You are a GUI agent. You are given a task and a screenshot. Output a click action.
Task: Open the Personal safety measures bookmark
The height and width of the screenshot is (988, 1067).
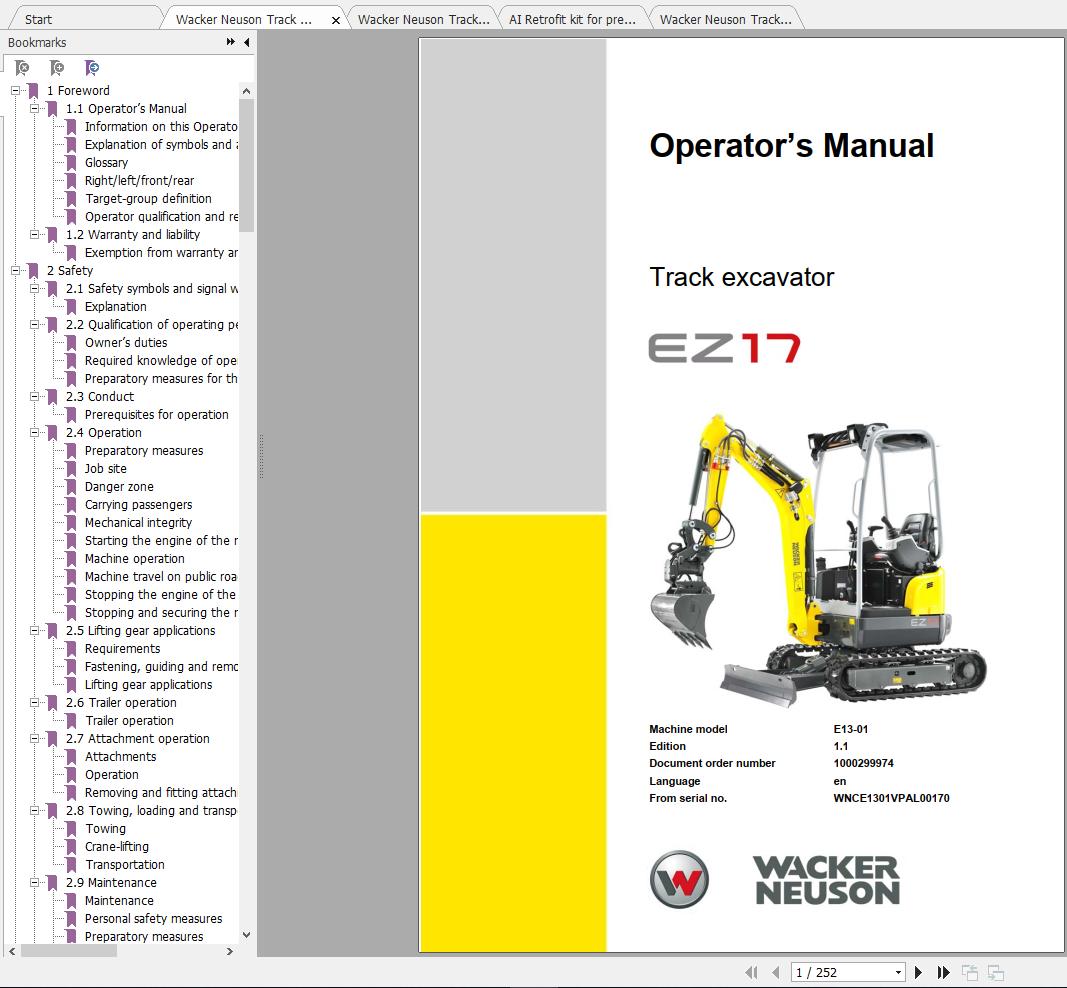click(153, 919)
